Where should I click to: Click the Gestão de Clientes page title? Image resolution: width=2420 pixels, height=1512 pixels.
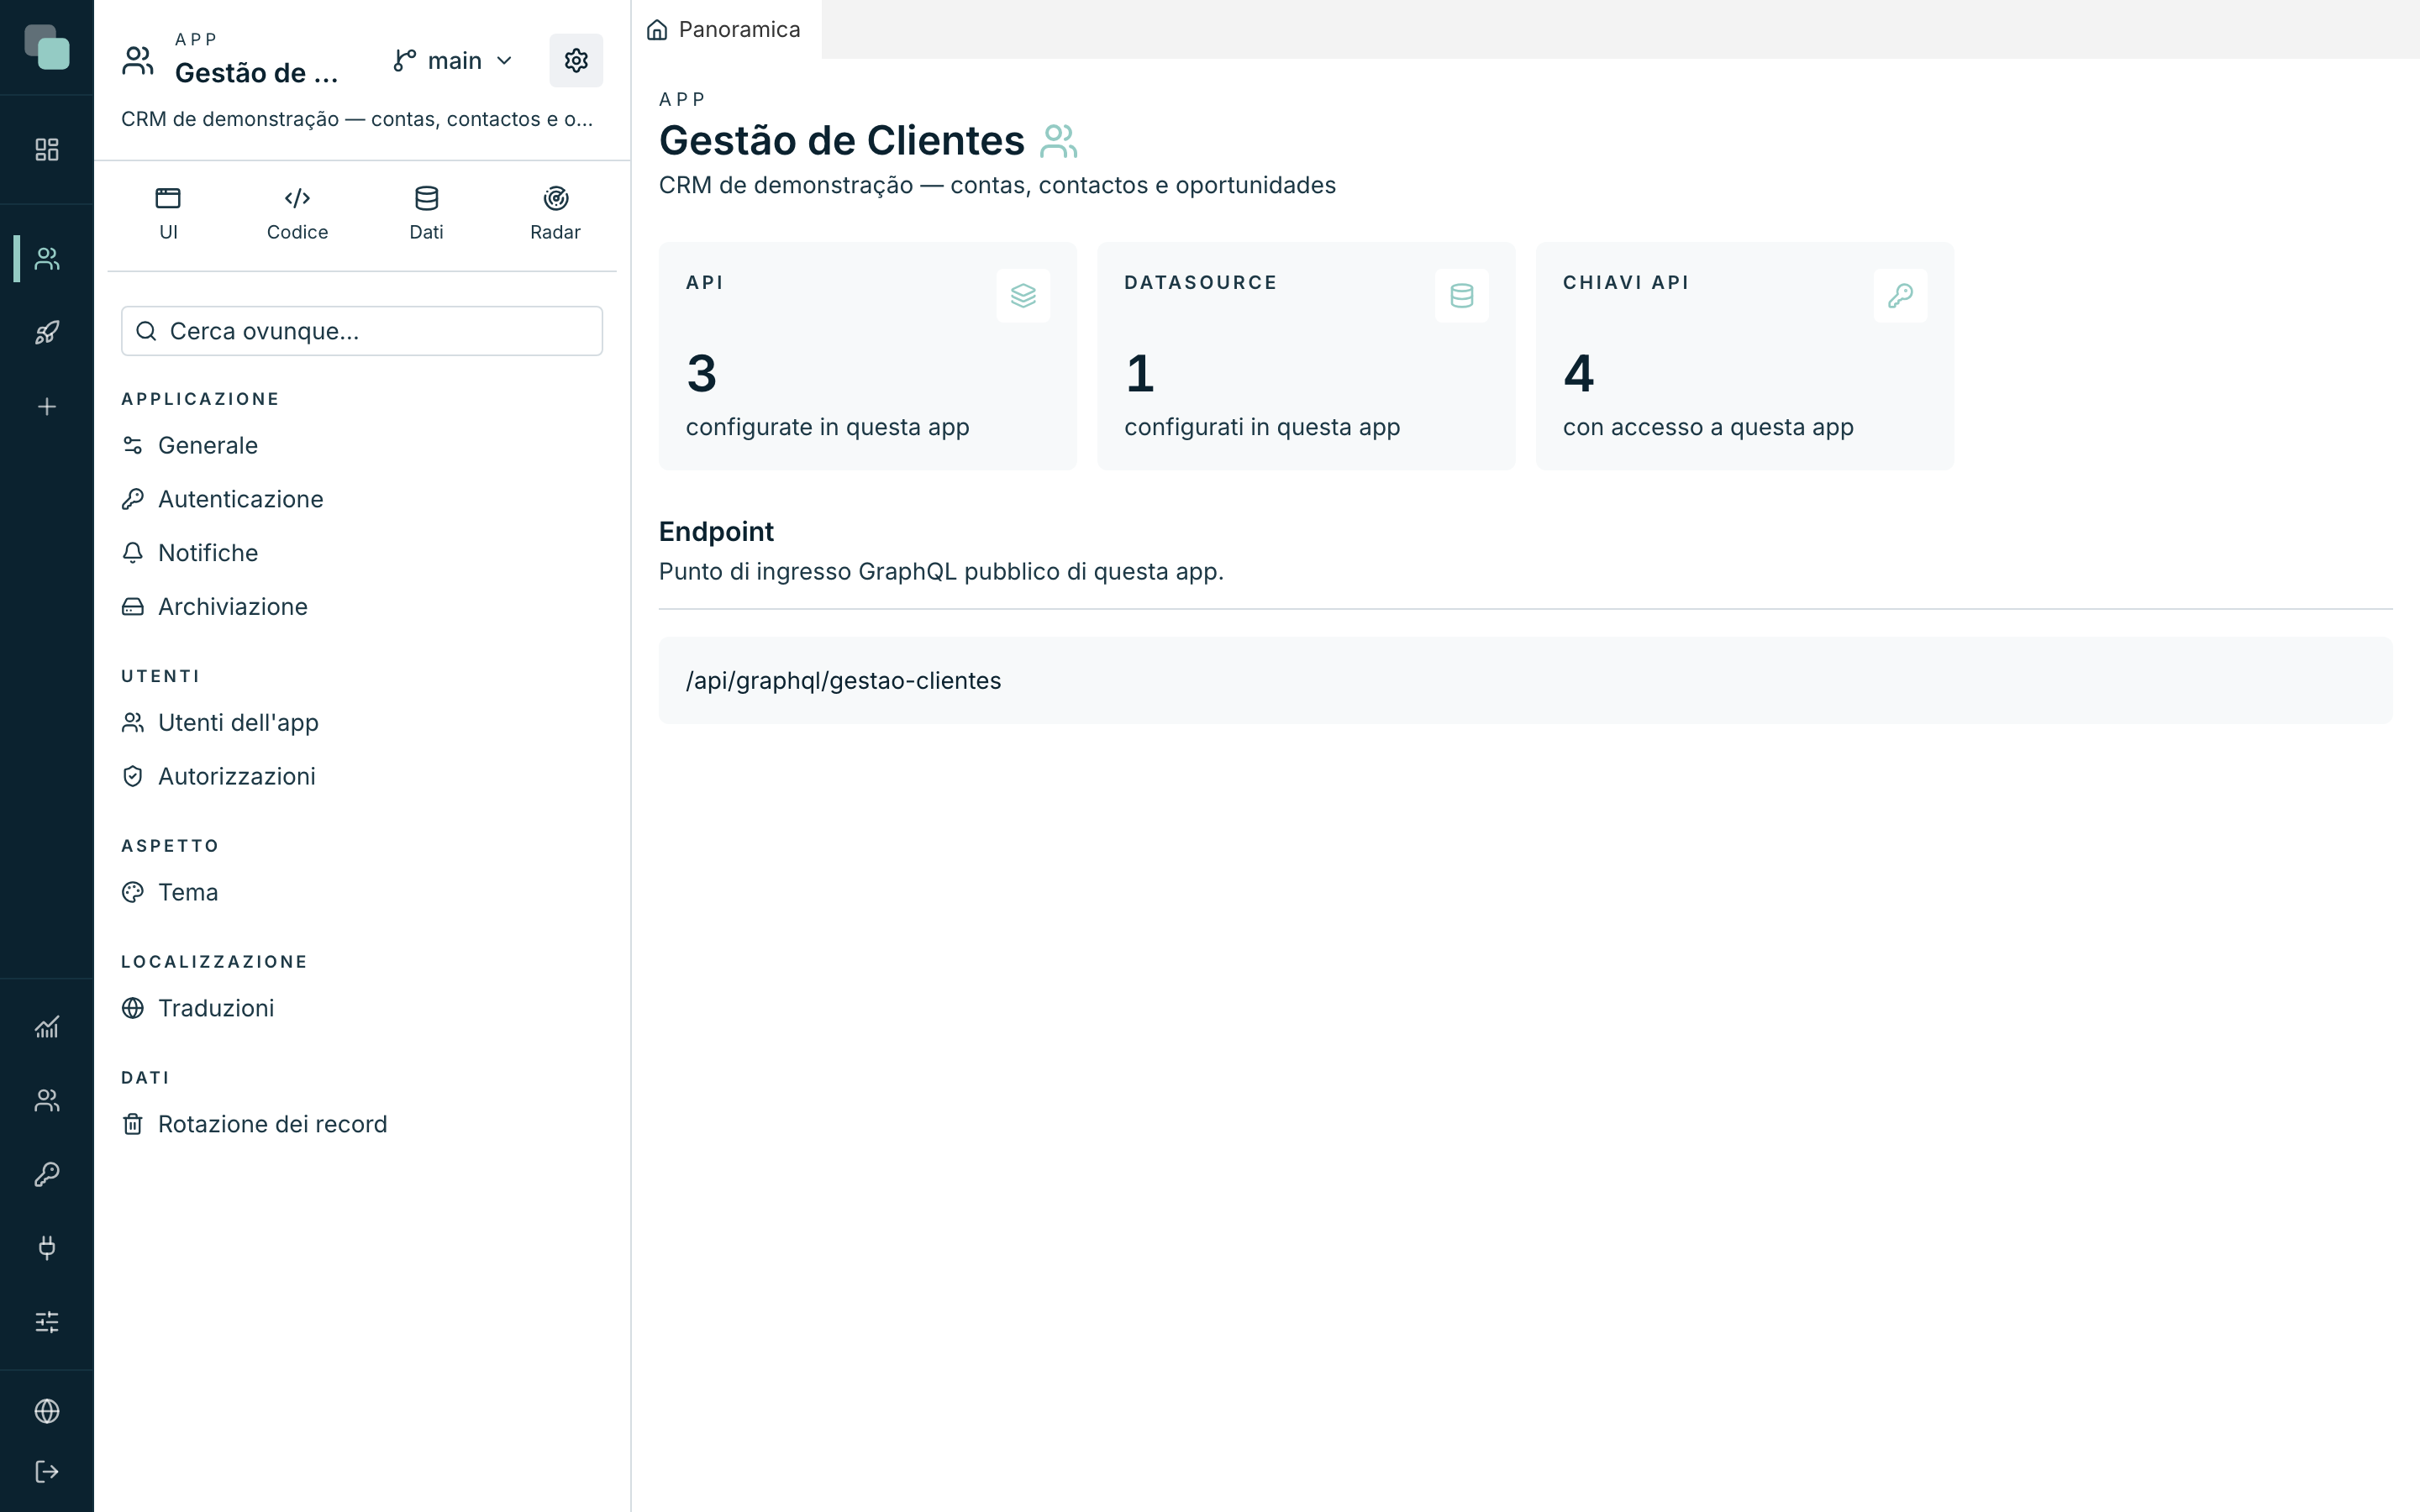tap(841, 141)
